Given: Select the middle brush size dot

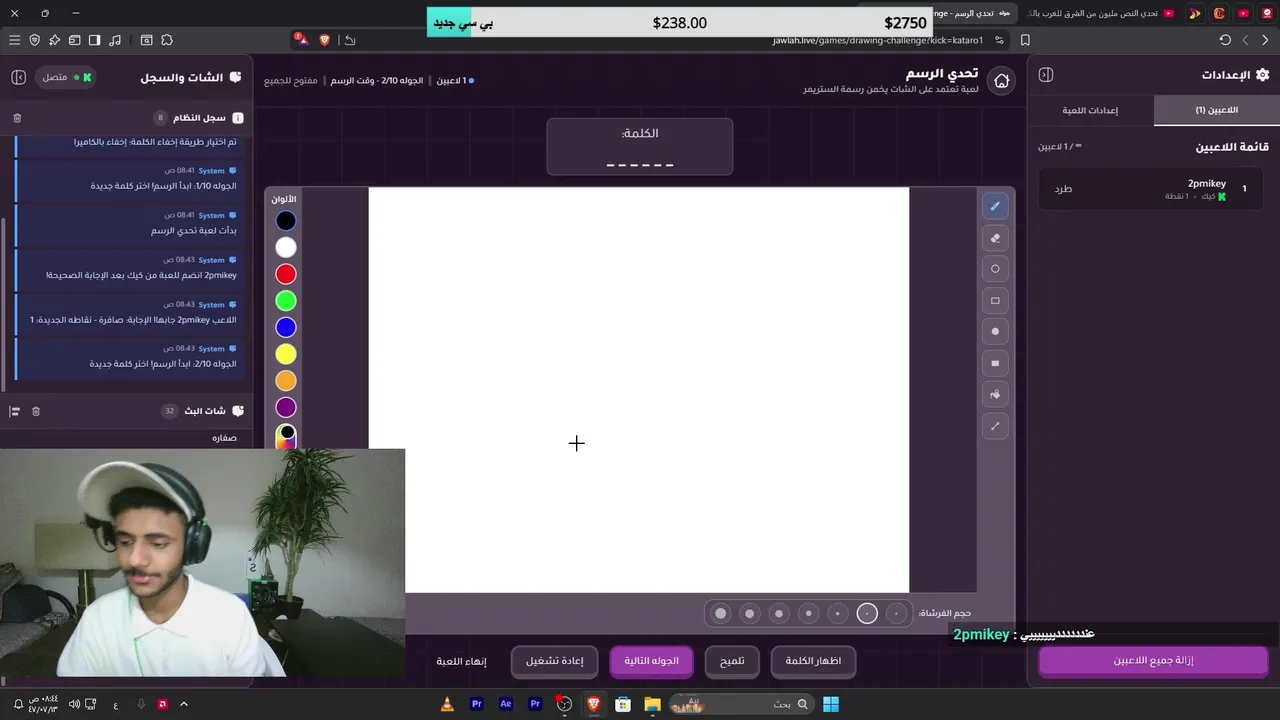Looking at the screenshot, I should 808,613.
